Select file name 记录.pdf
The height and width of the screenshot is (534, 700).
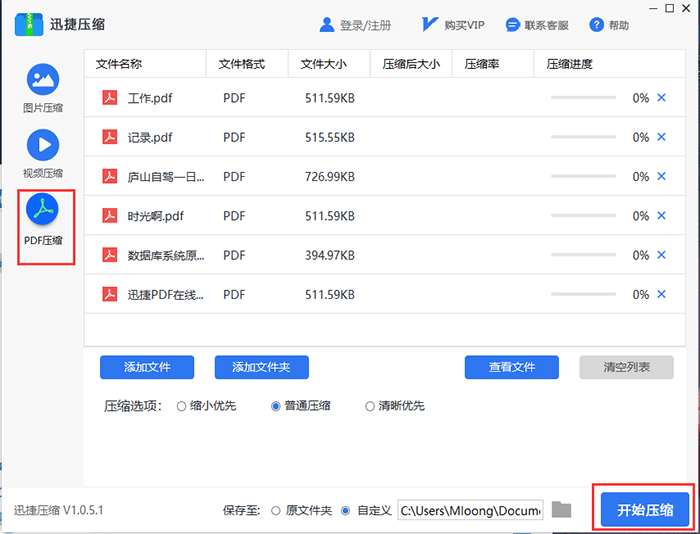pyautogui.click(x=150, y=138)
